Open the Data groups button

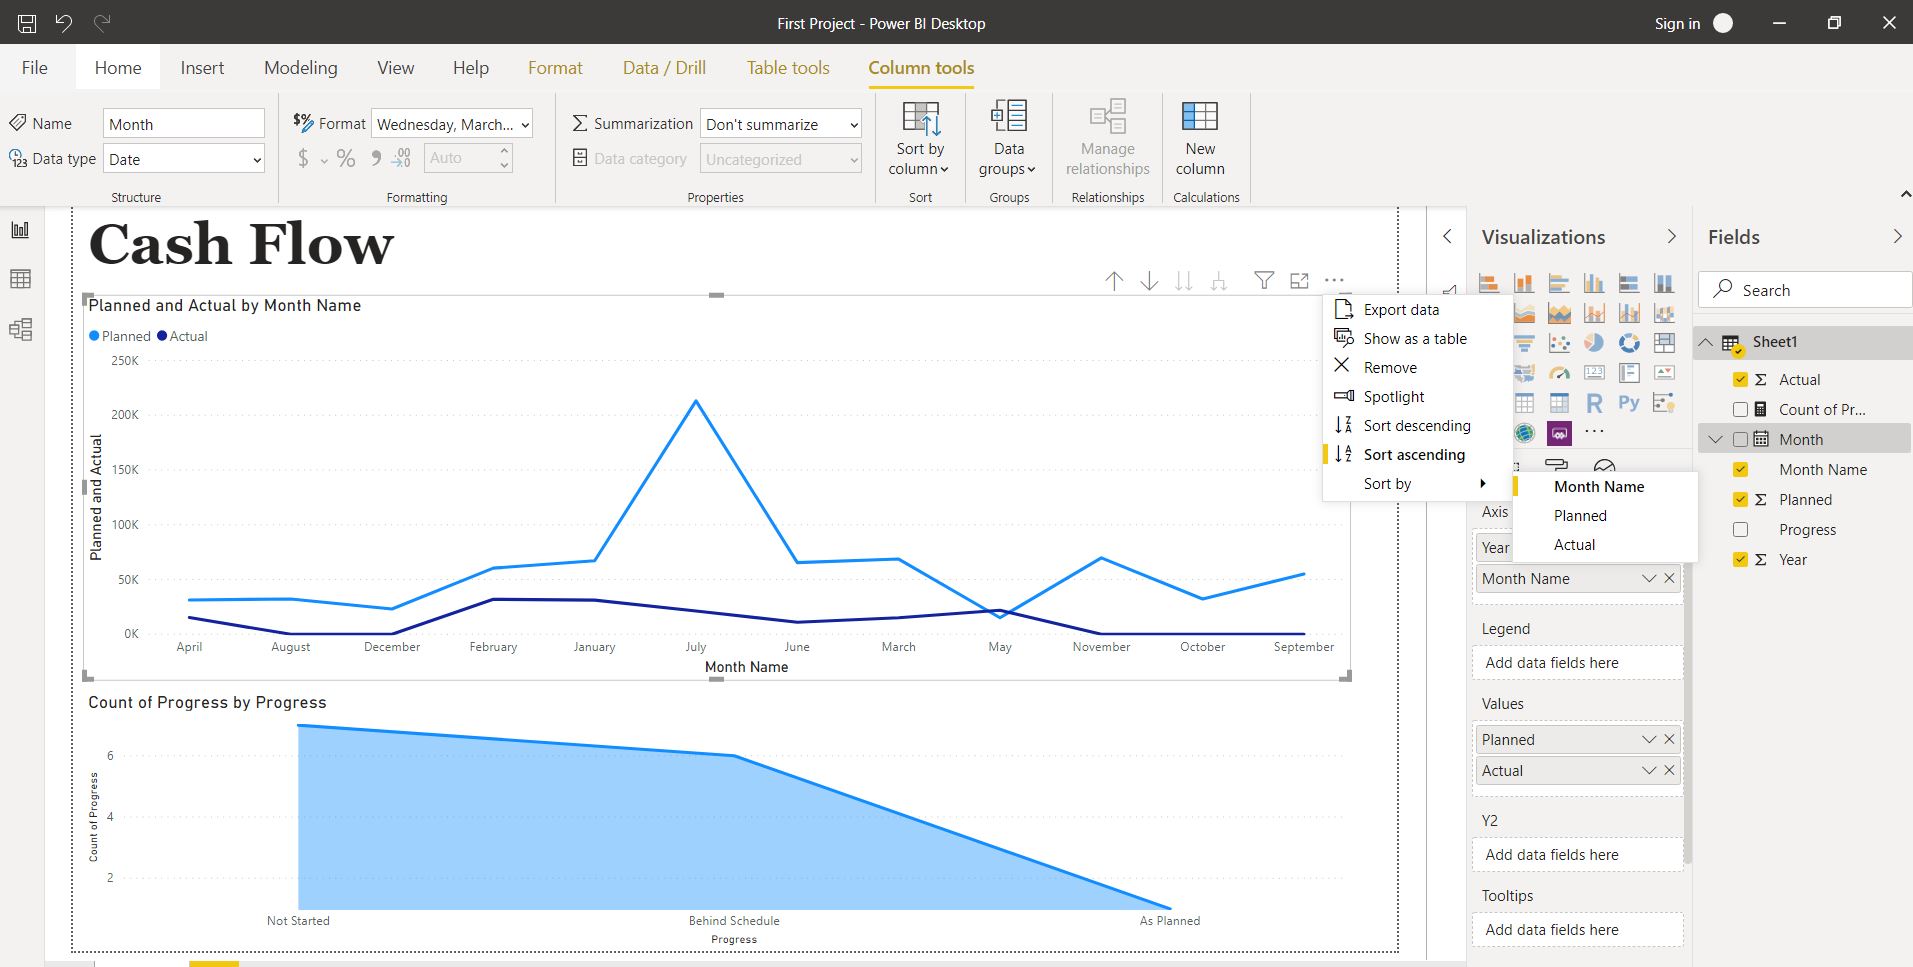[x=1008, y=139]
